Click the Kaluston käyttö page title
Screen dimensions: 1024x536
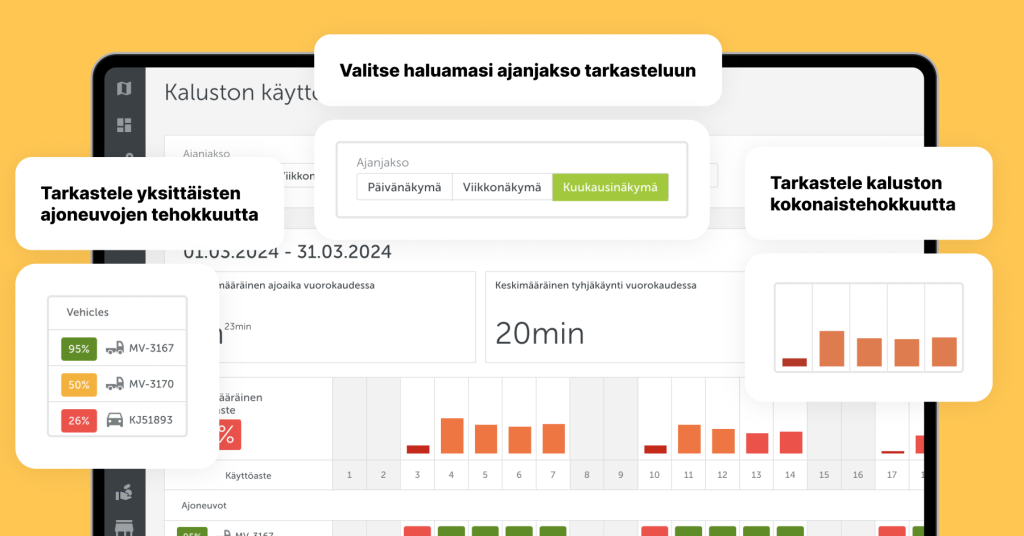(x=240, y=93)
